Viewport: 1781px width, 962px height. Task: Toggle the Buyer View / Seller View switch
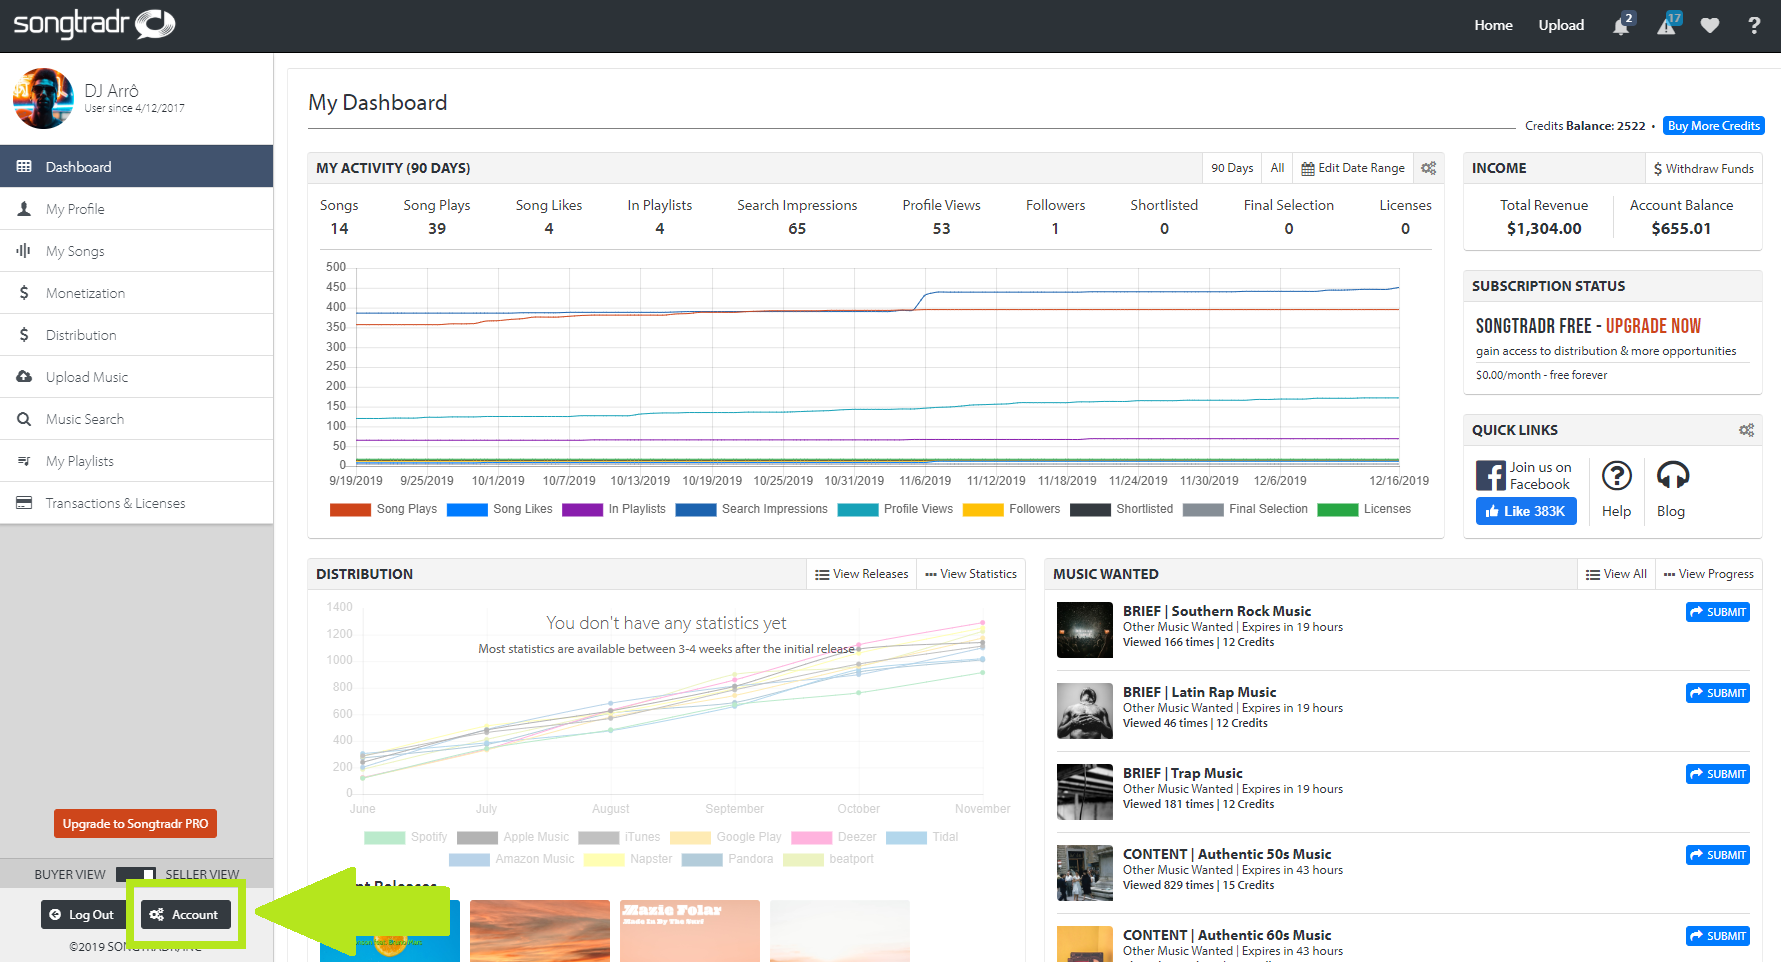click(136, 875)
